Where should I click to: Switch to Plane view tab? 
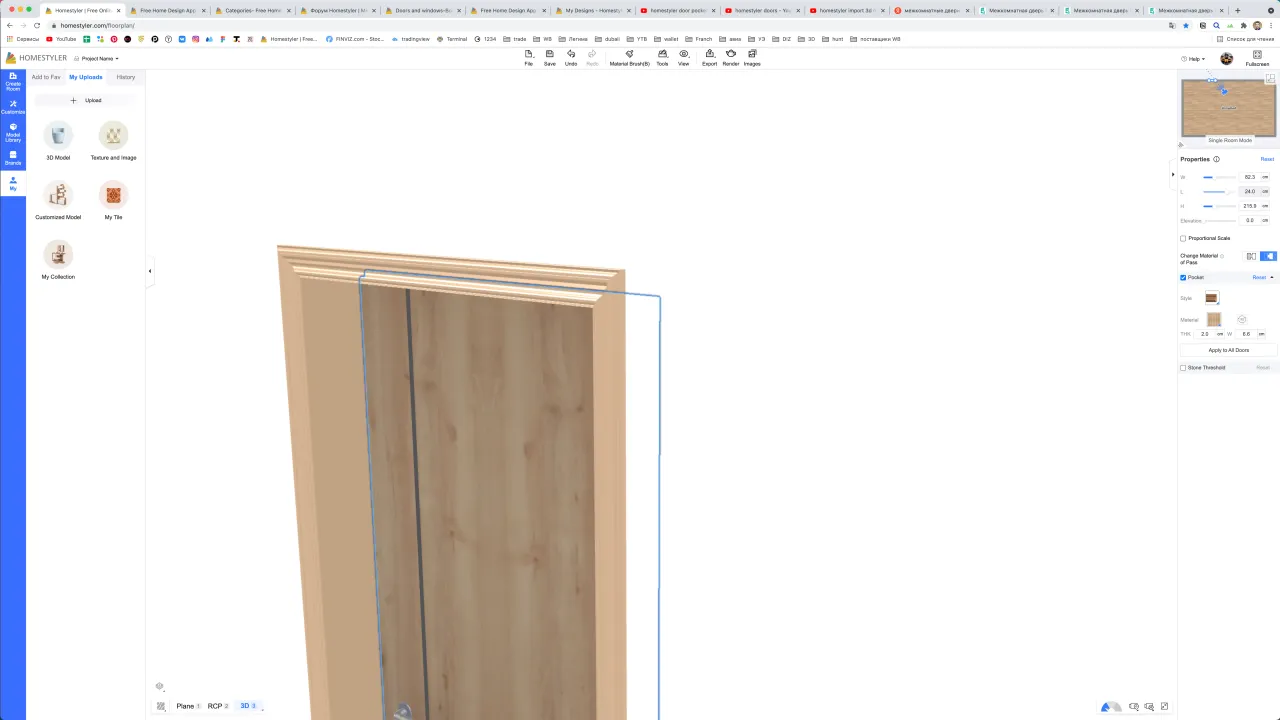point(185,706)
